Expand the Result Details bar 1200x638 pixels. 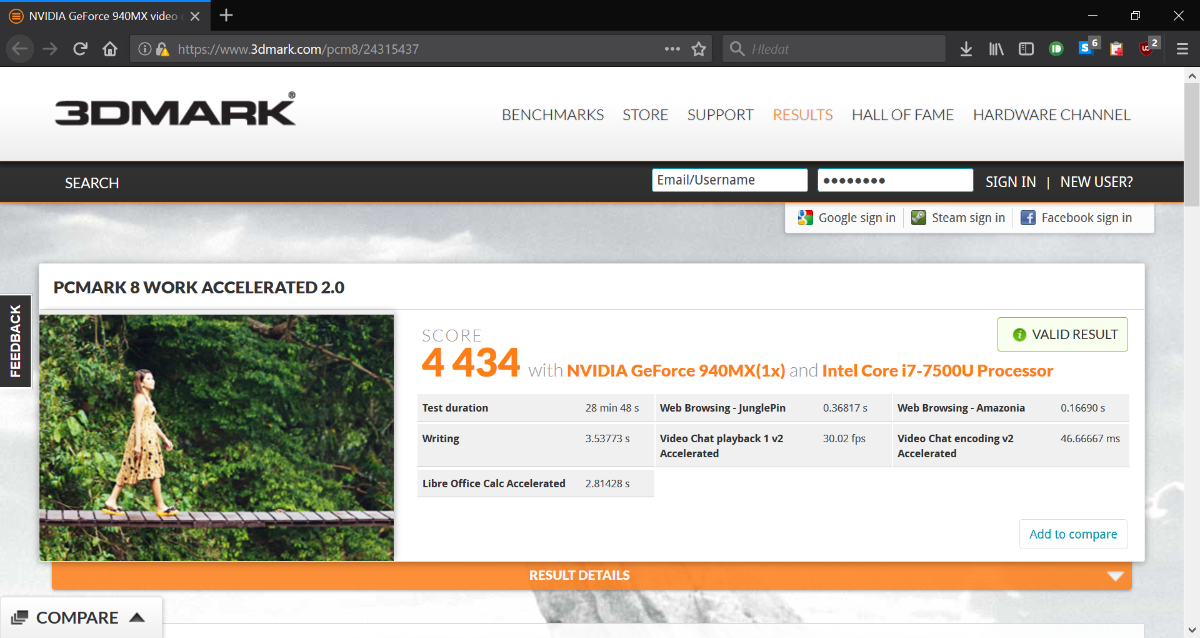pyautogui.click(x=591, y=576)
